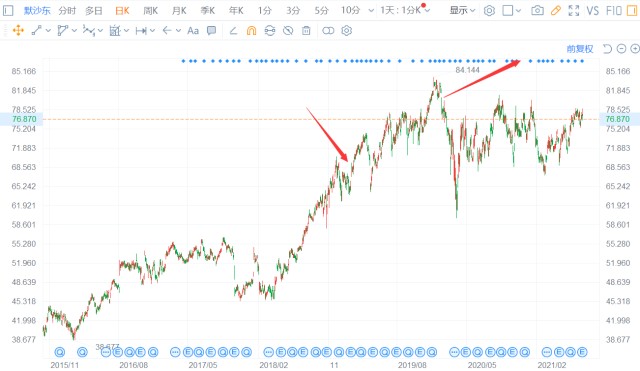
Task: Select the 3分 interval tab
Action: click(293, 11)
